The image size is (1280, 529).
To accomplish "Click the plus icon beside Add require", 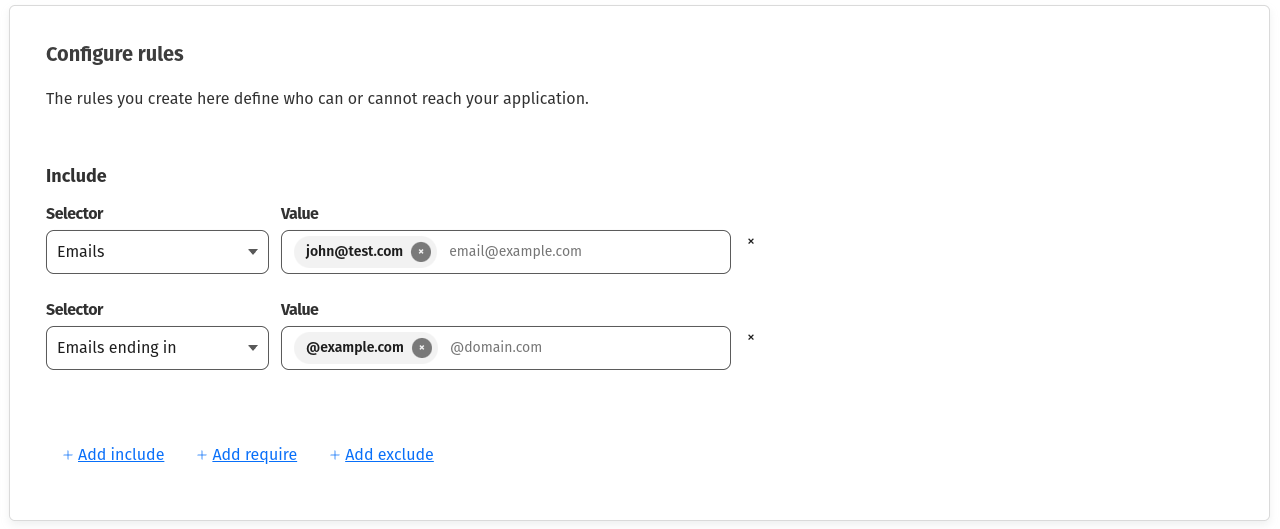I will (202, 455).
